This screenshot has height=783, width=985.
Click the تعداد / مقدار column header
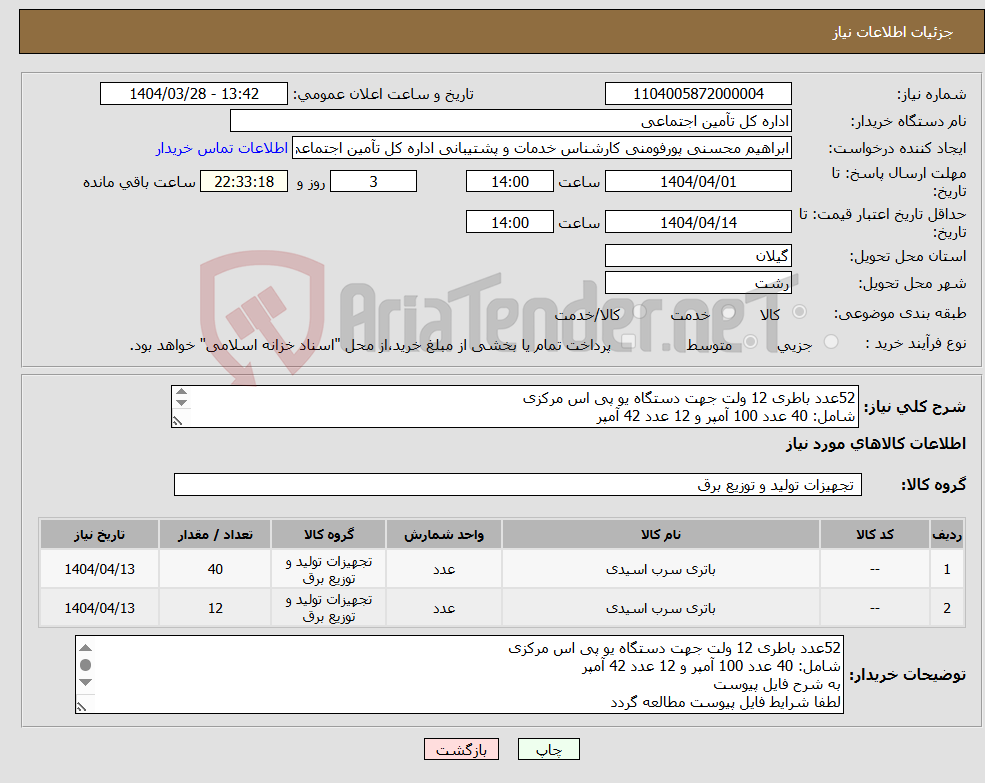point(215,534)
